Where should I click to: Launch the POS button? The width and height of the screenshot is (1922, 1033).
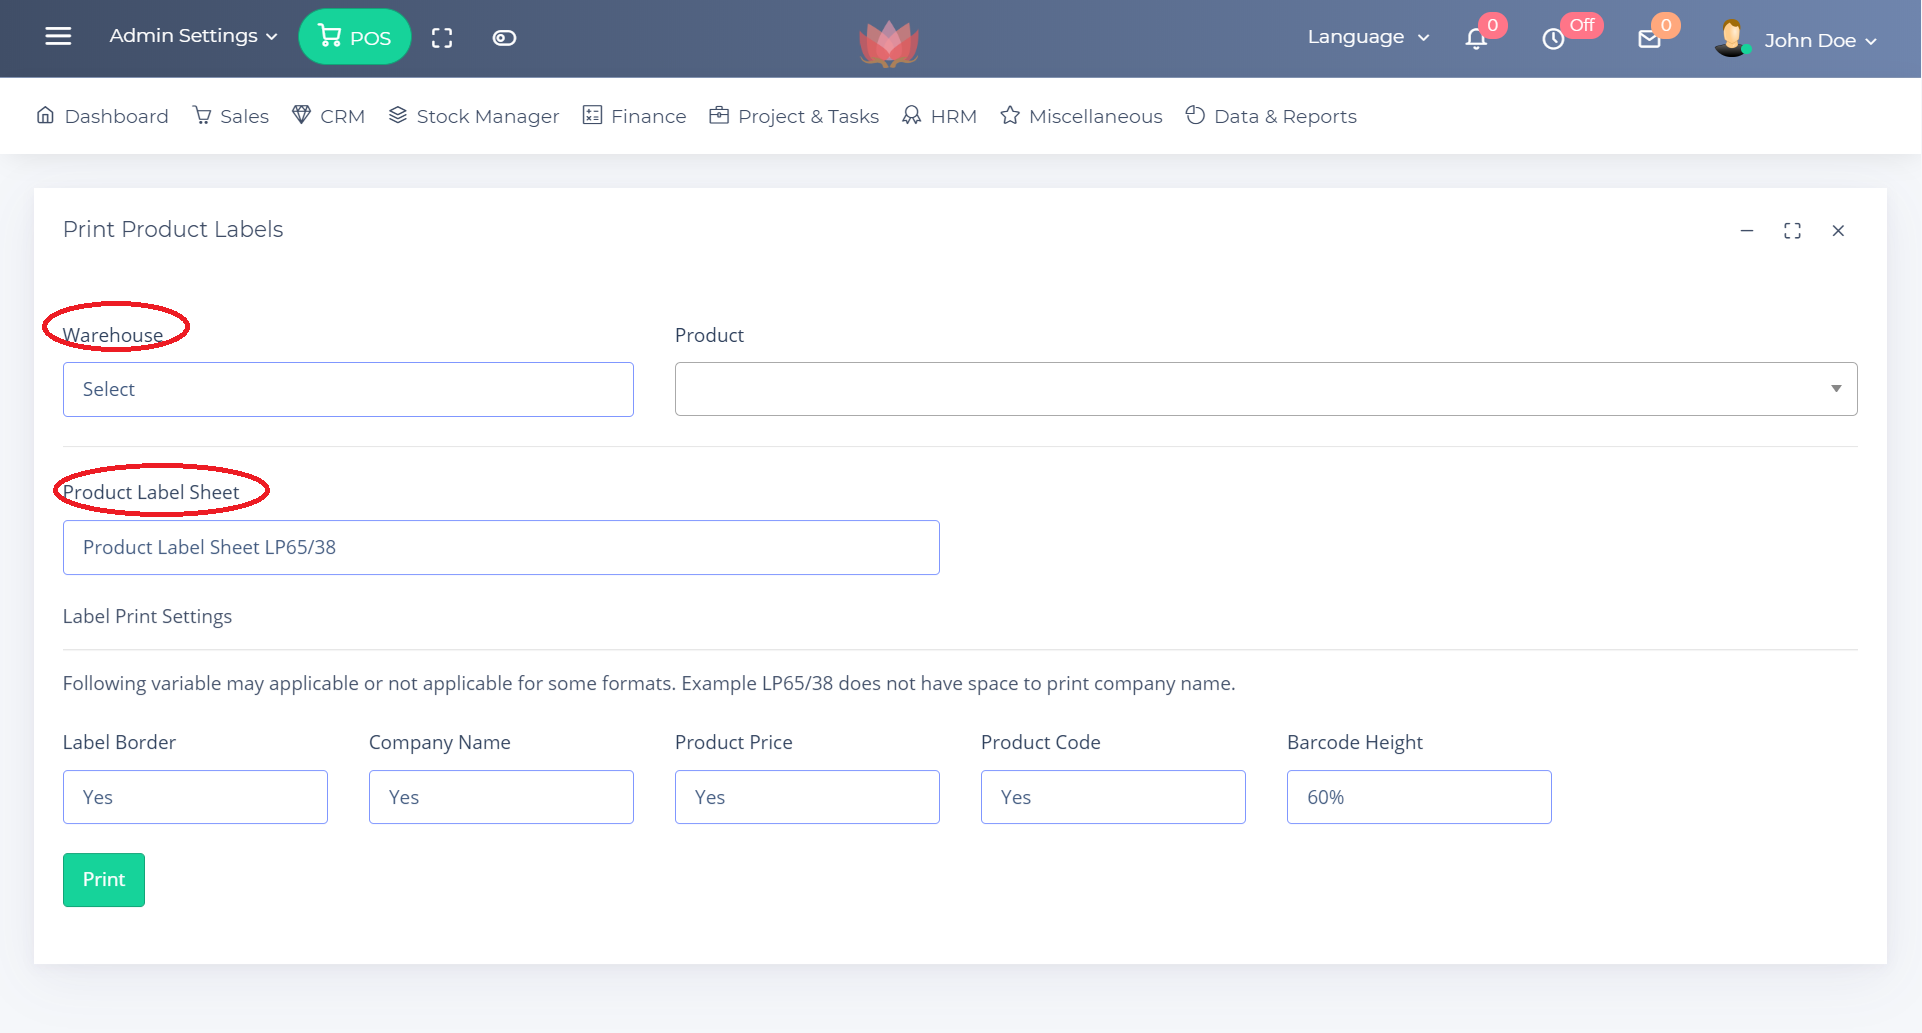click(x=354, y=37)
